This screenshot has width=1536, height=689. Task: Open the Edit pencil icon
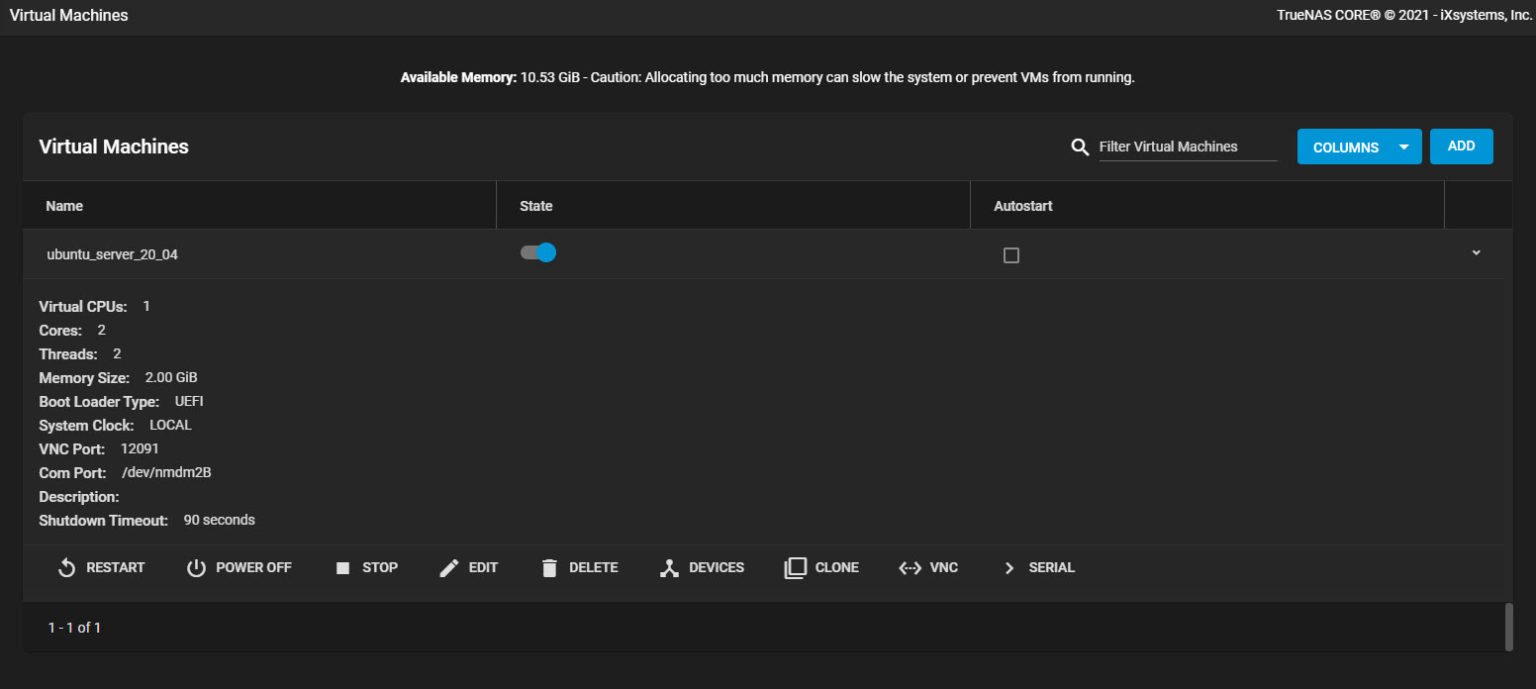coord(449,567)
